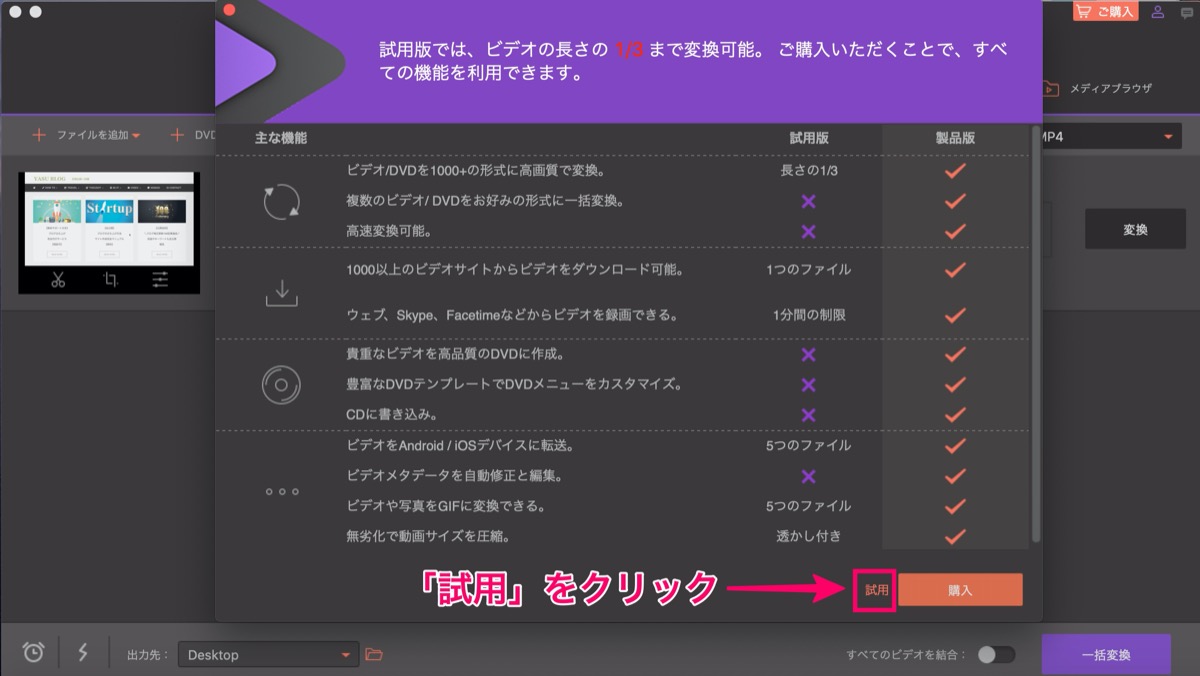Click the purple X for 高速変換可能
The height and width of the screenshot is (676, 1200).
tap(809, 231)
